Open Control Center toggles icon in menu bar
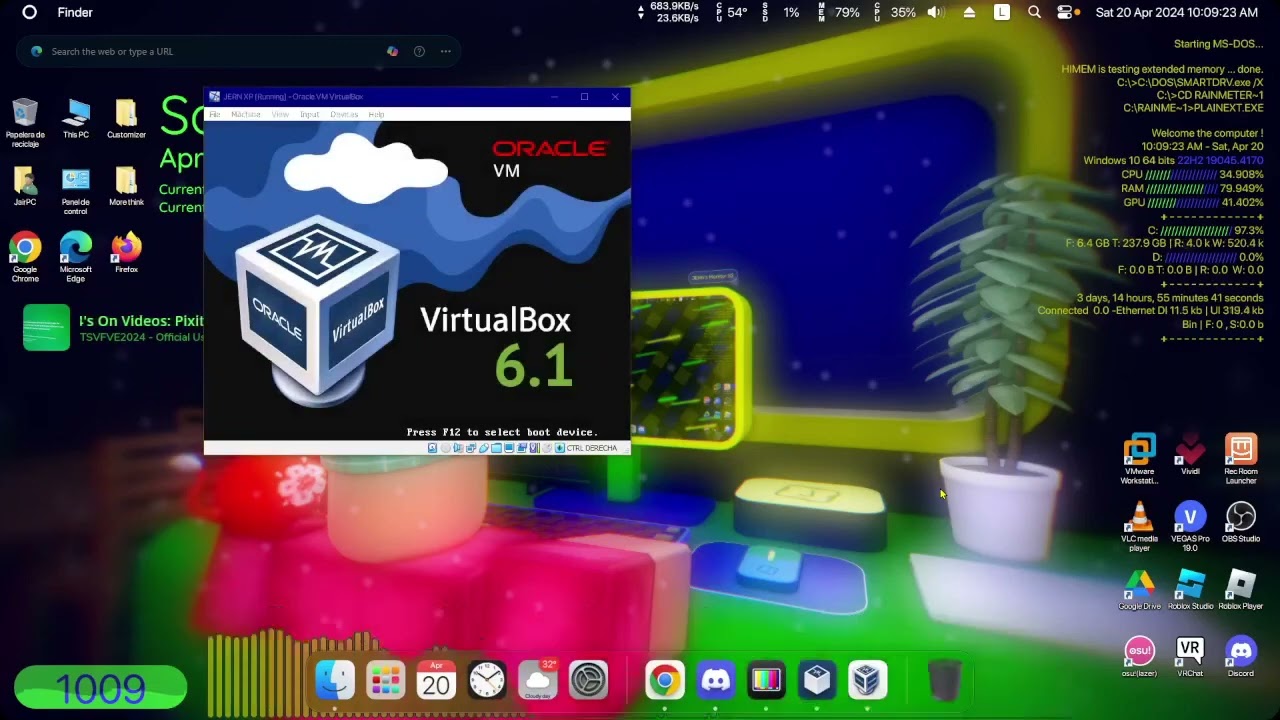The image size is (1280, 720). [1065, 13]
